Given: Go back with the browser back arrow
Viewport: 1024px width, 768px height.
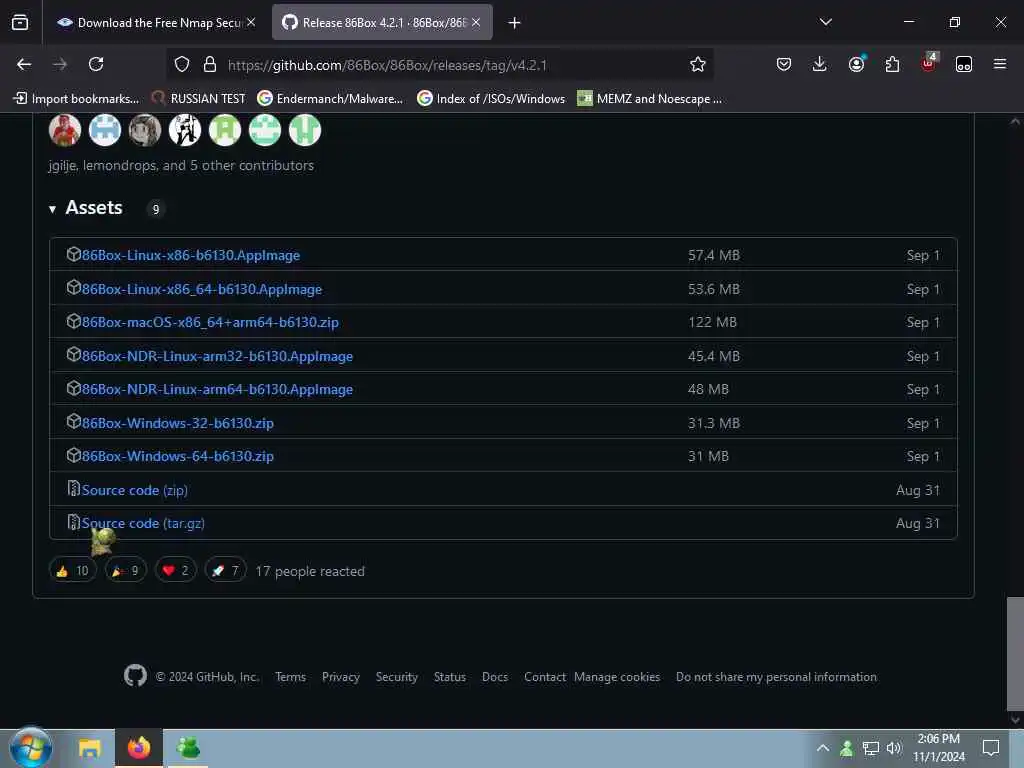Looking at the screenshot, I should point(24,64).
